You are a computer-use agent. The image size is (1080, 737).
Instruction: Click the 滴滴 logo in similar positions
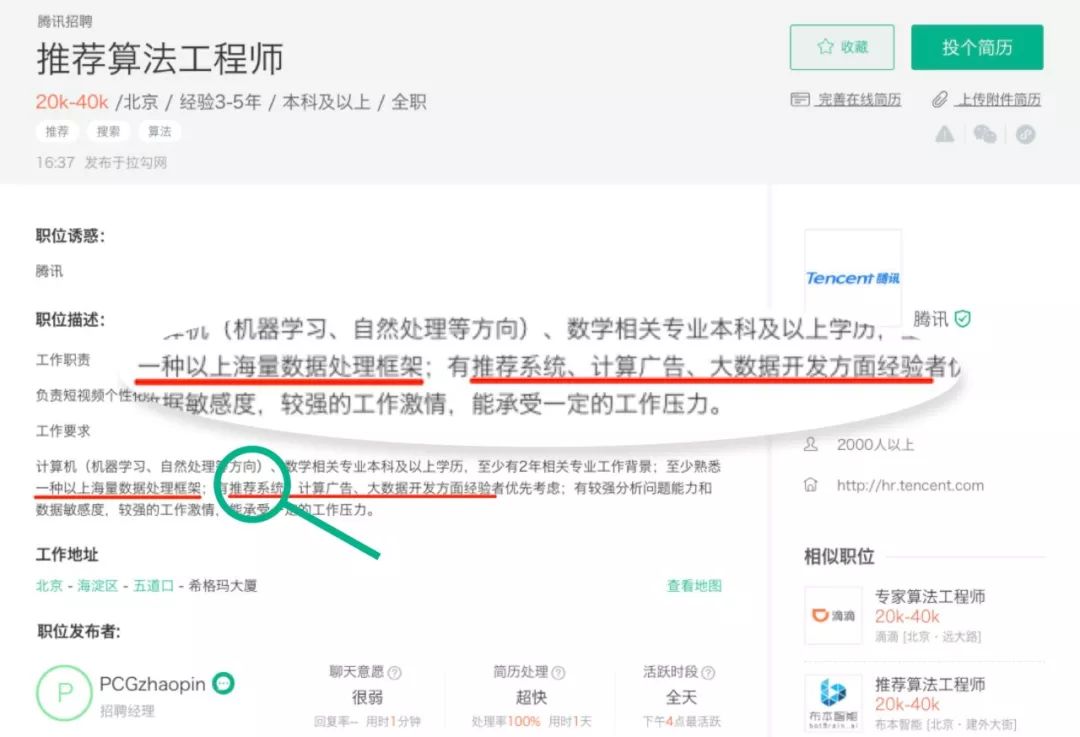tap(833, 615)
